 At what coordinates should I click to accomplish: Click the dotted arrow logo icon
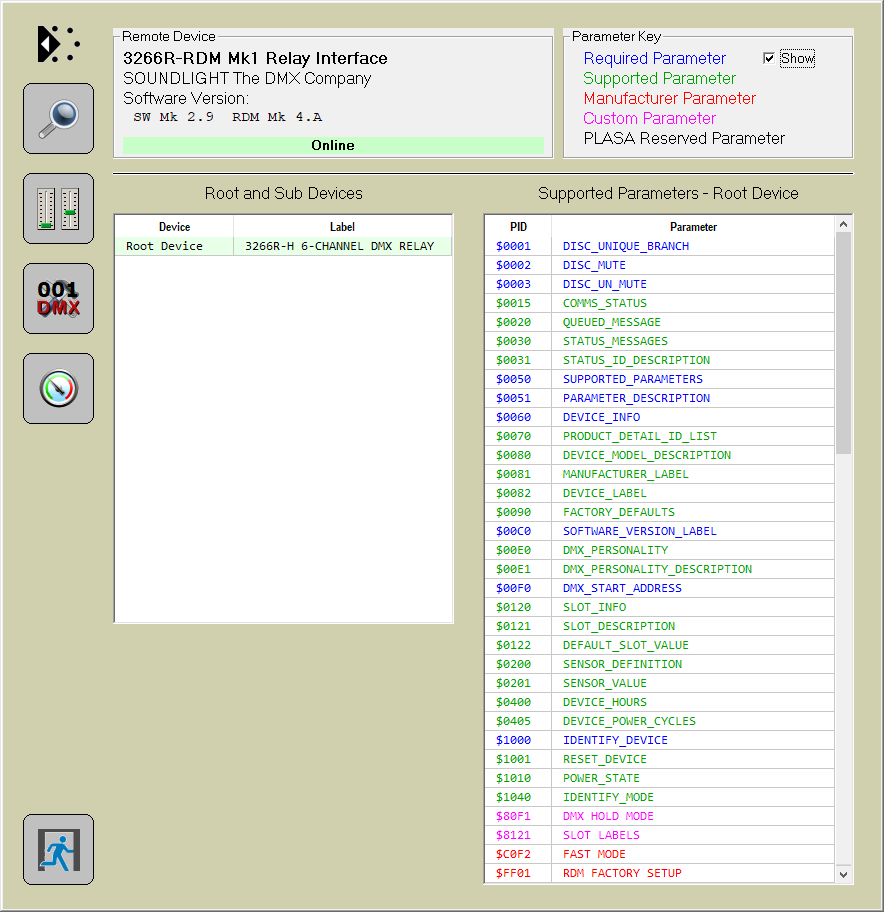click(x=58, y=44)
